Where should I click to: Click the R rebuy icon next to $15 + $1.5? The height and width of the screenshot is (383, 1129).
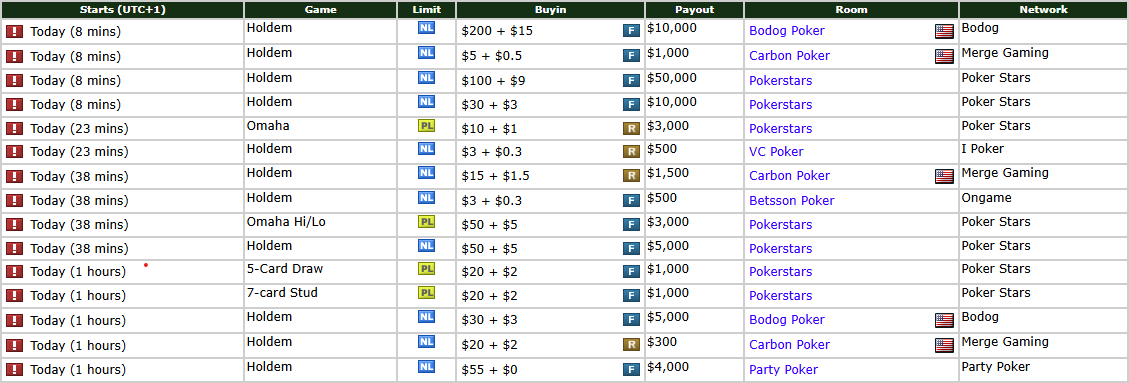click(631, 176)
